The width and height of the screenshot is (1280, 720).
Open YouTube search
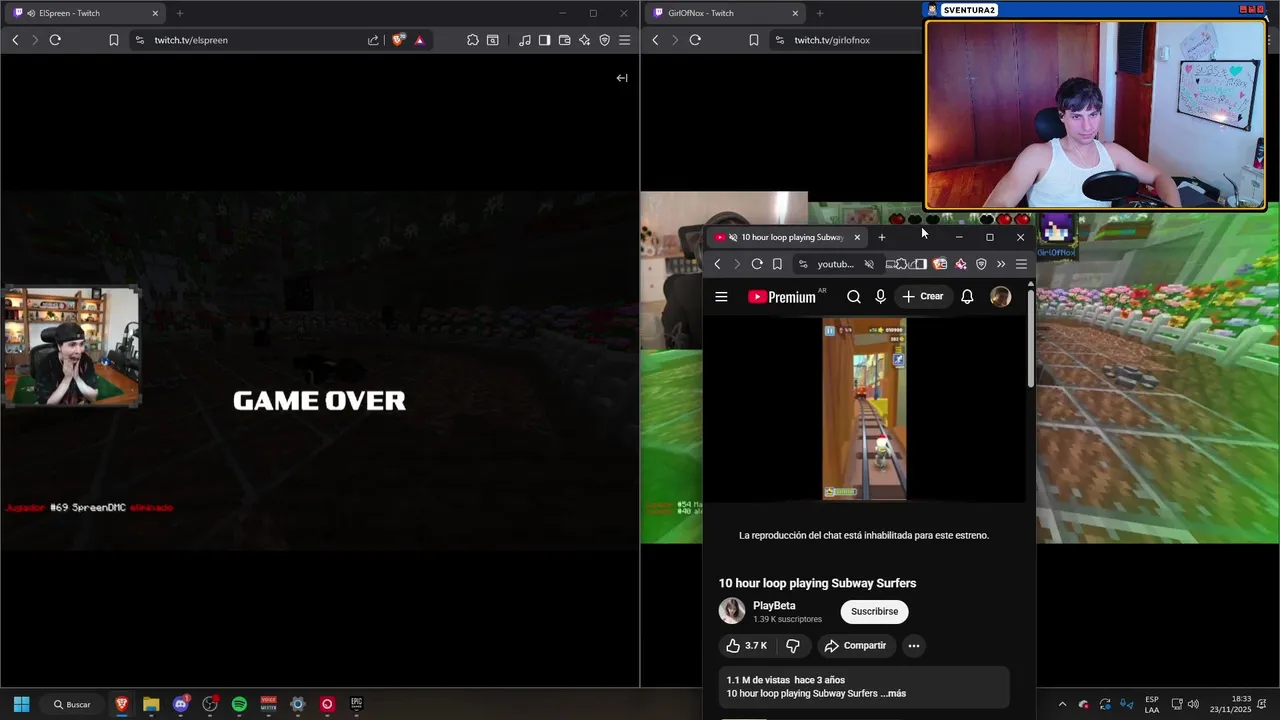pos(854,296)
